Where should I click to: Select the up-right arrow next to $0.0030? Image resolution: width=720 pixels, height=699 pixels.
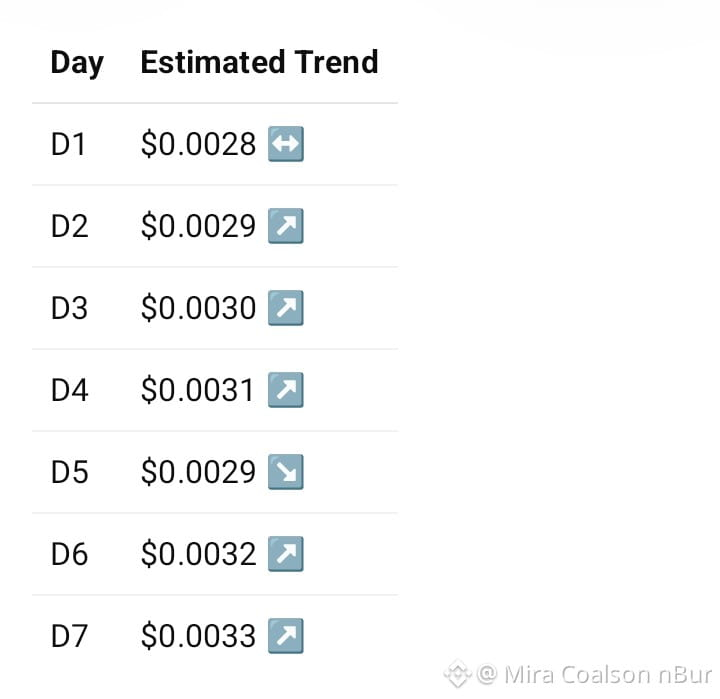pyautogui.click(x=286, y=308)
